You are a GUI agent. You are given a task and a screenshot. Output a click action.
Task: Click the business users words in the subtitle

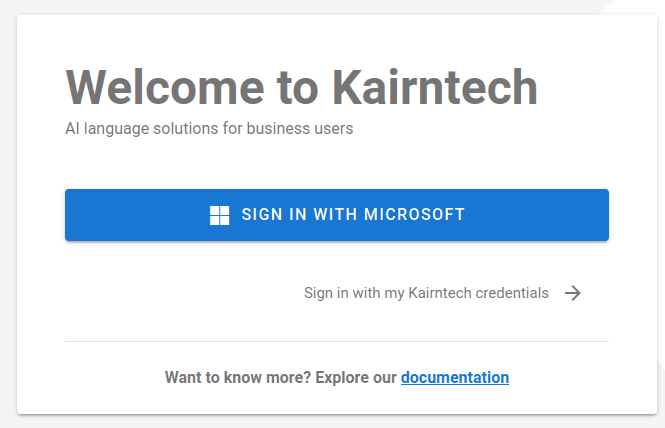(x=300, y=129)
